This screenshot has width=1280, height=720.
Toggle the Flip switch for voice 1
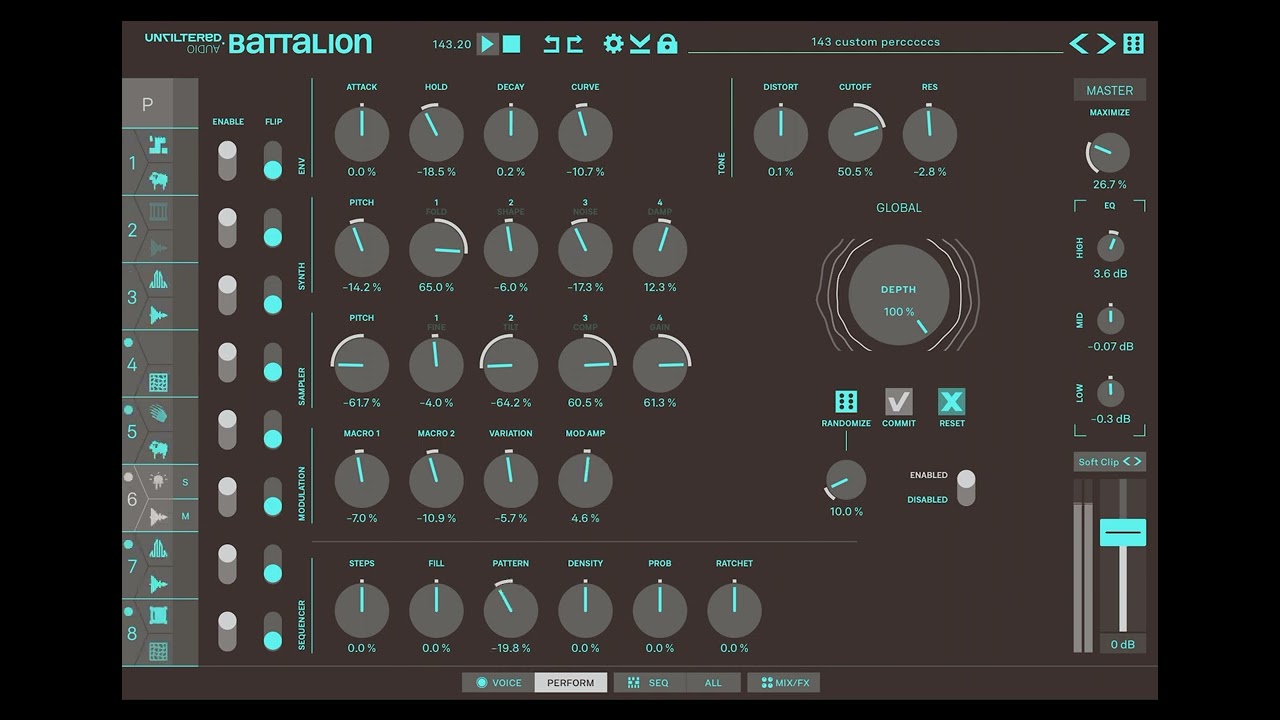[x=273, y=160]
